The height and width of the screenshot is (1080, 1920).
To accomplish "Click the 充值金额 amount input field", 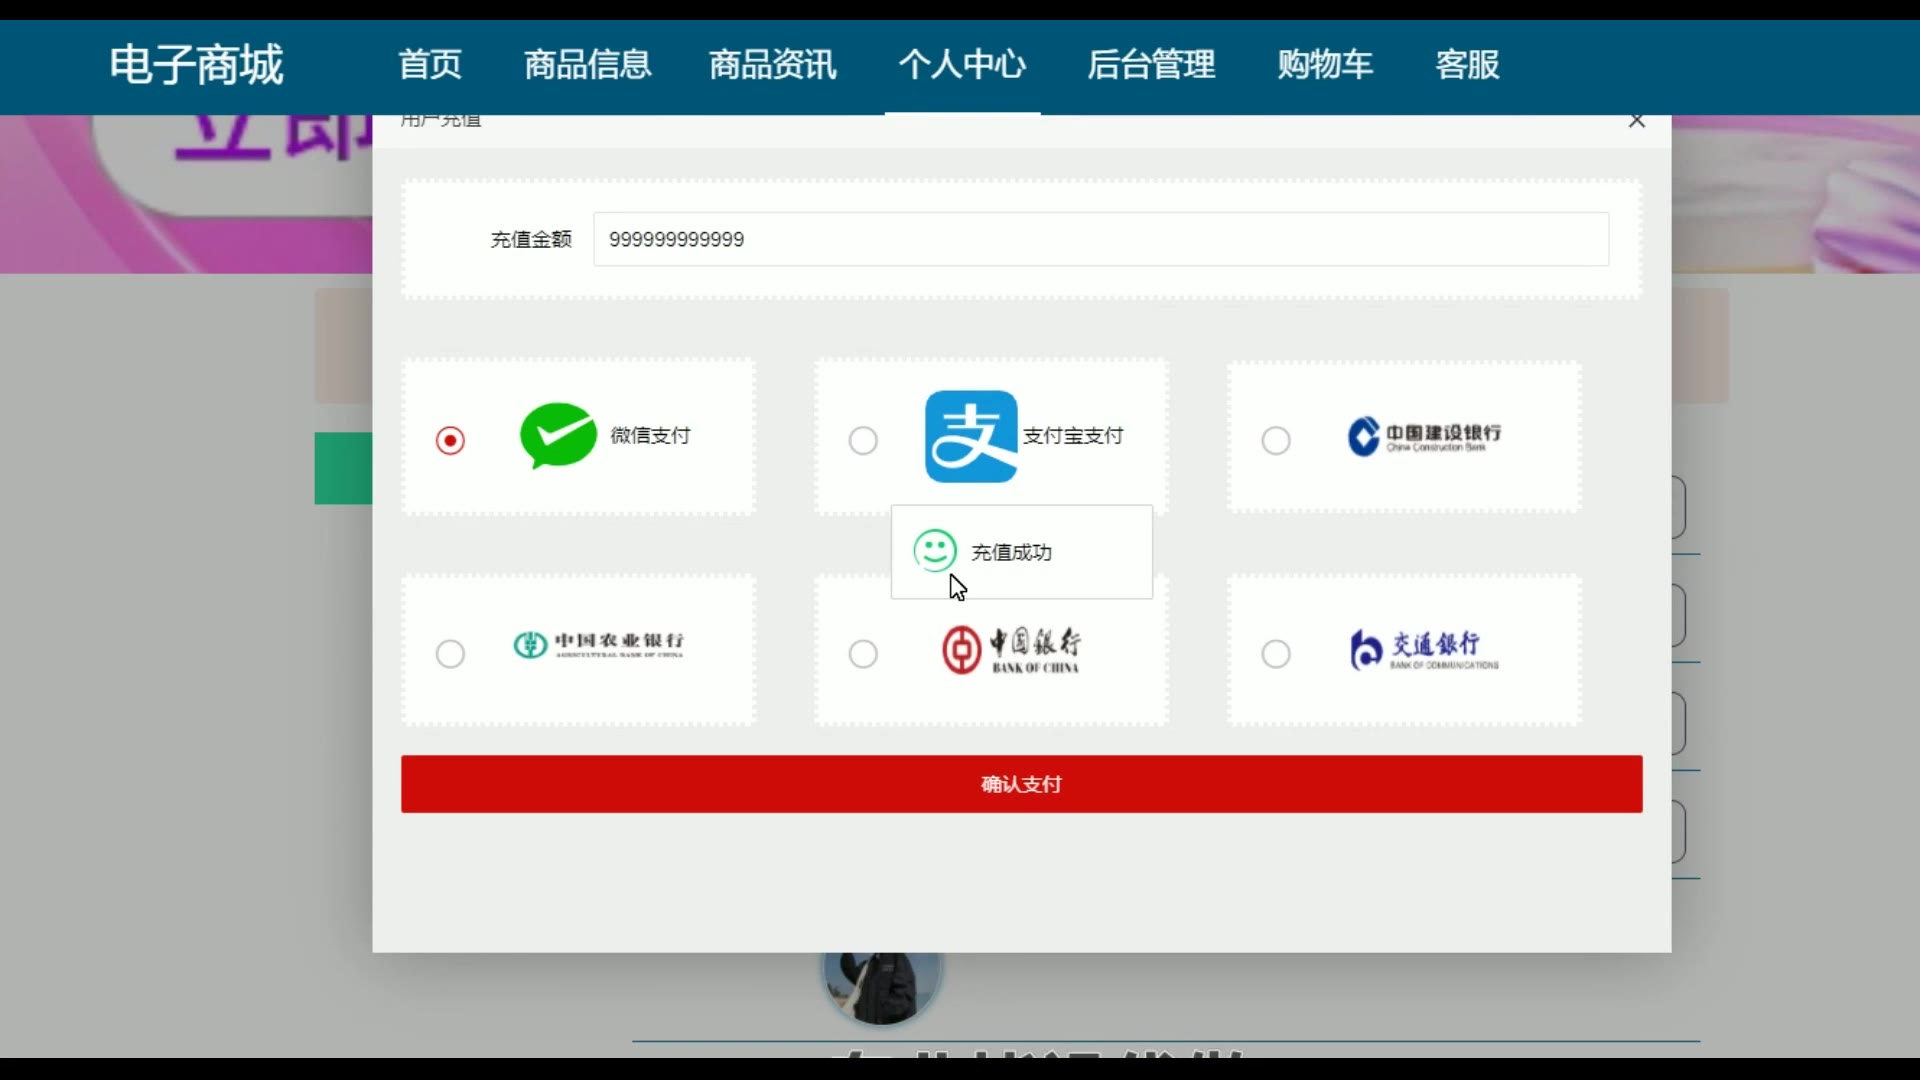I will (x=1101, y=239).
